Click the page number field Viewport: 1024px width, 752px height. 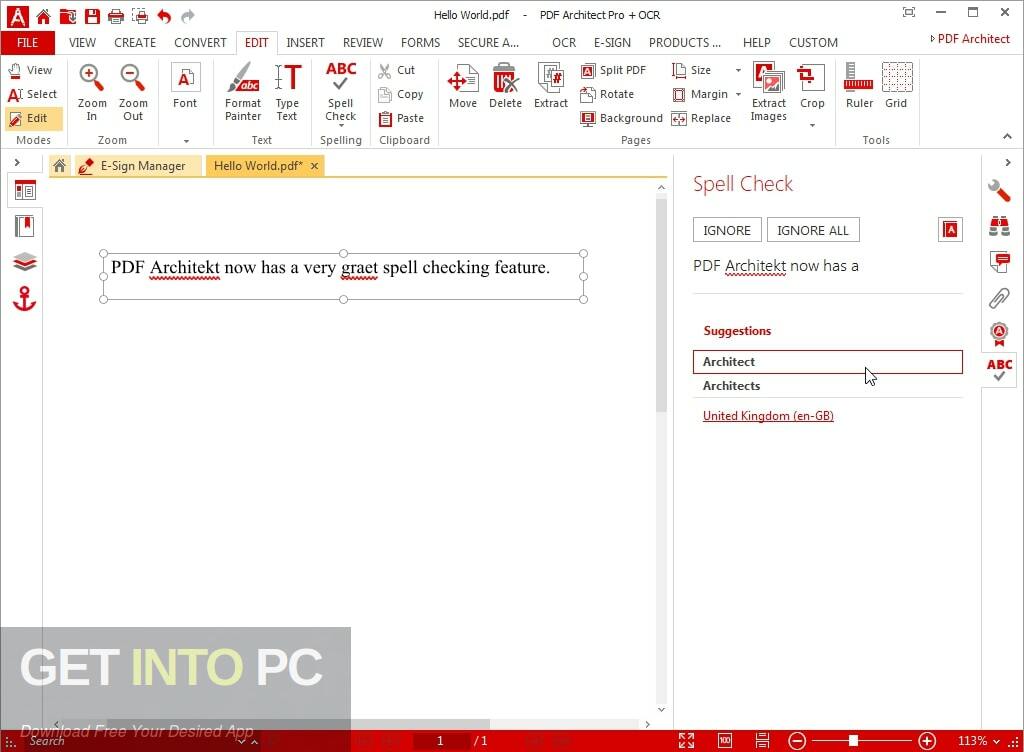point(440,740)
